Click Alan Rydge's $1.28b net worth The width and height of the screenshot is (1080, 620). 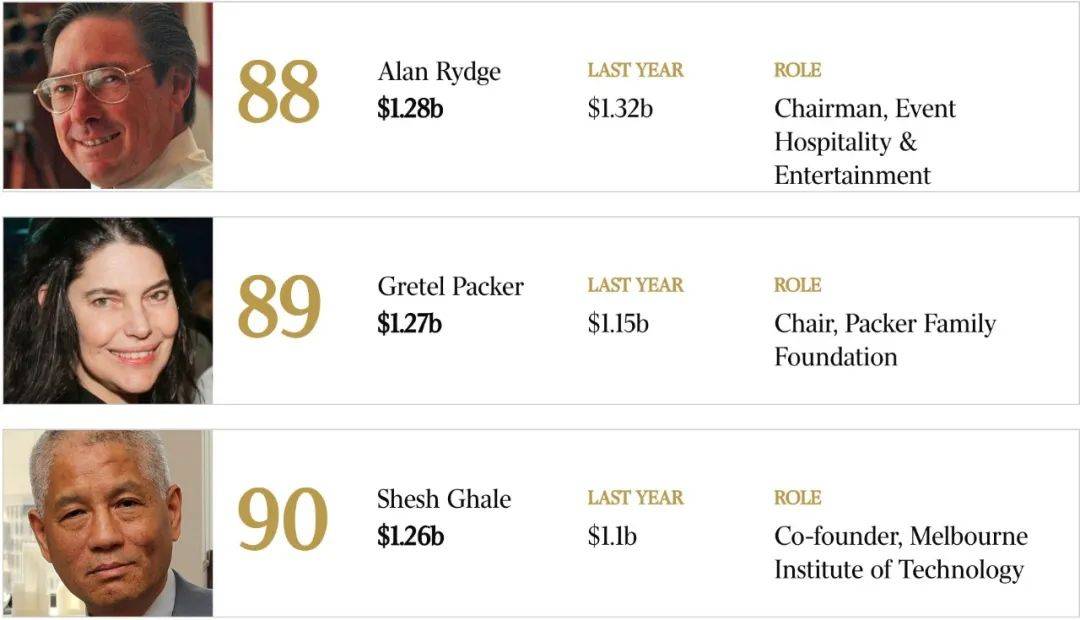pos(410,109)
